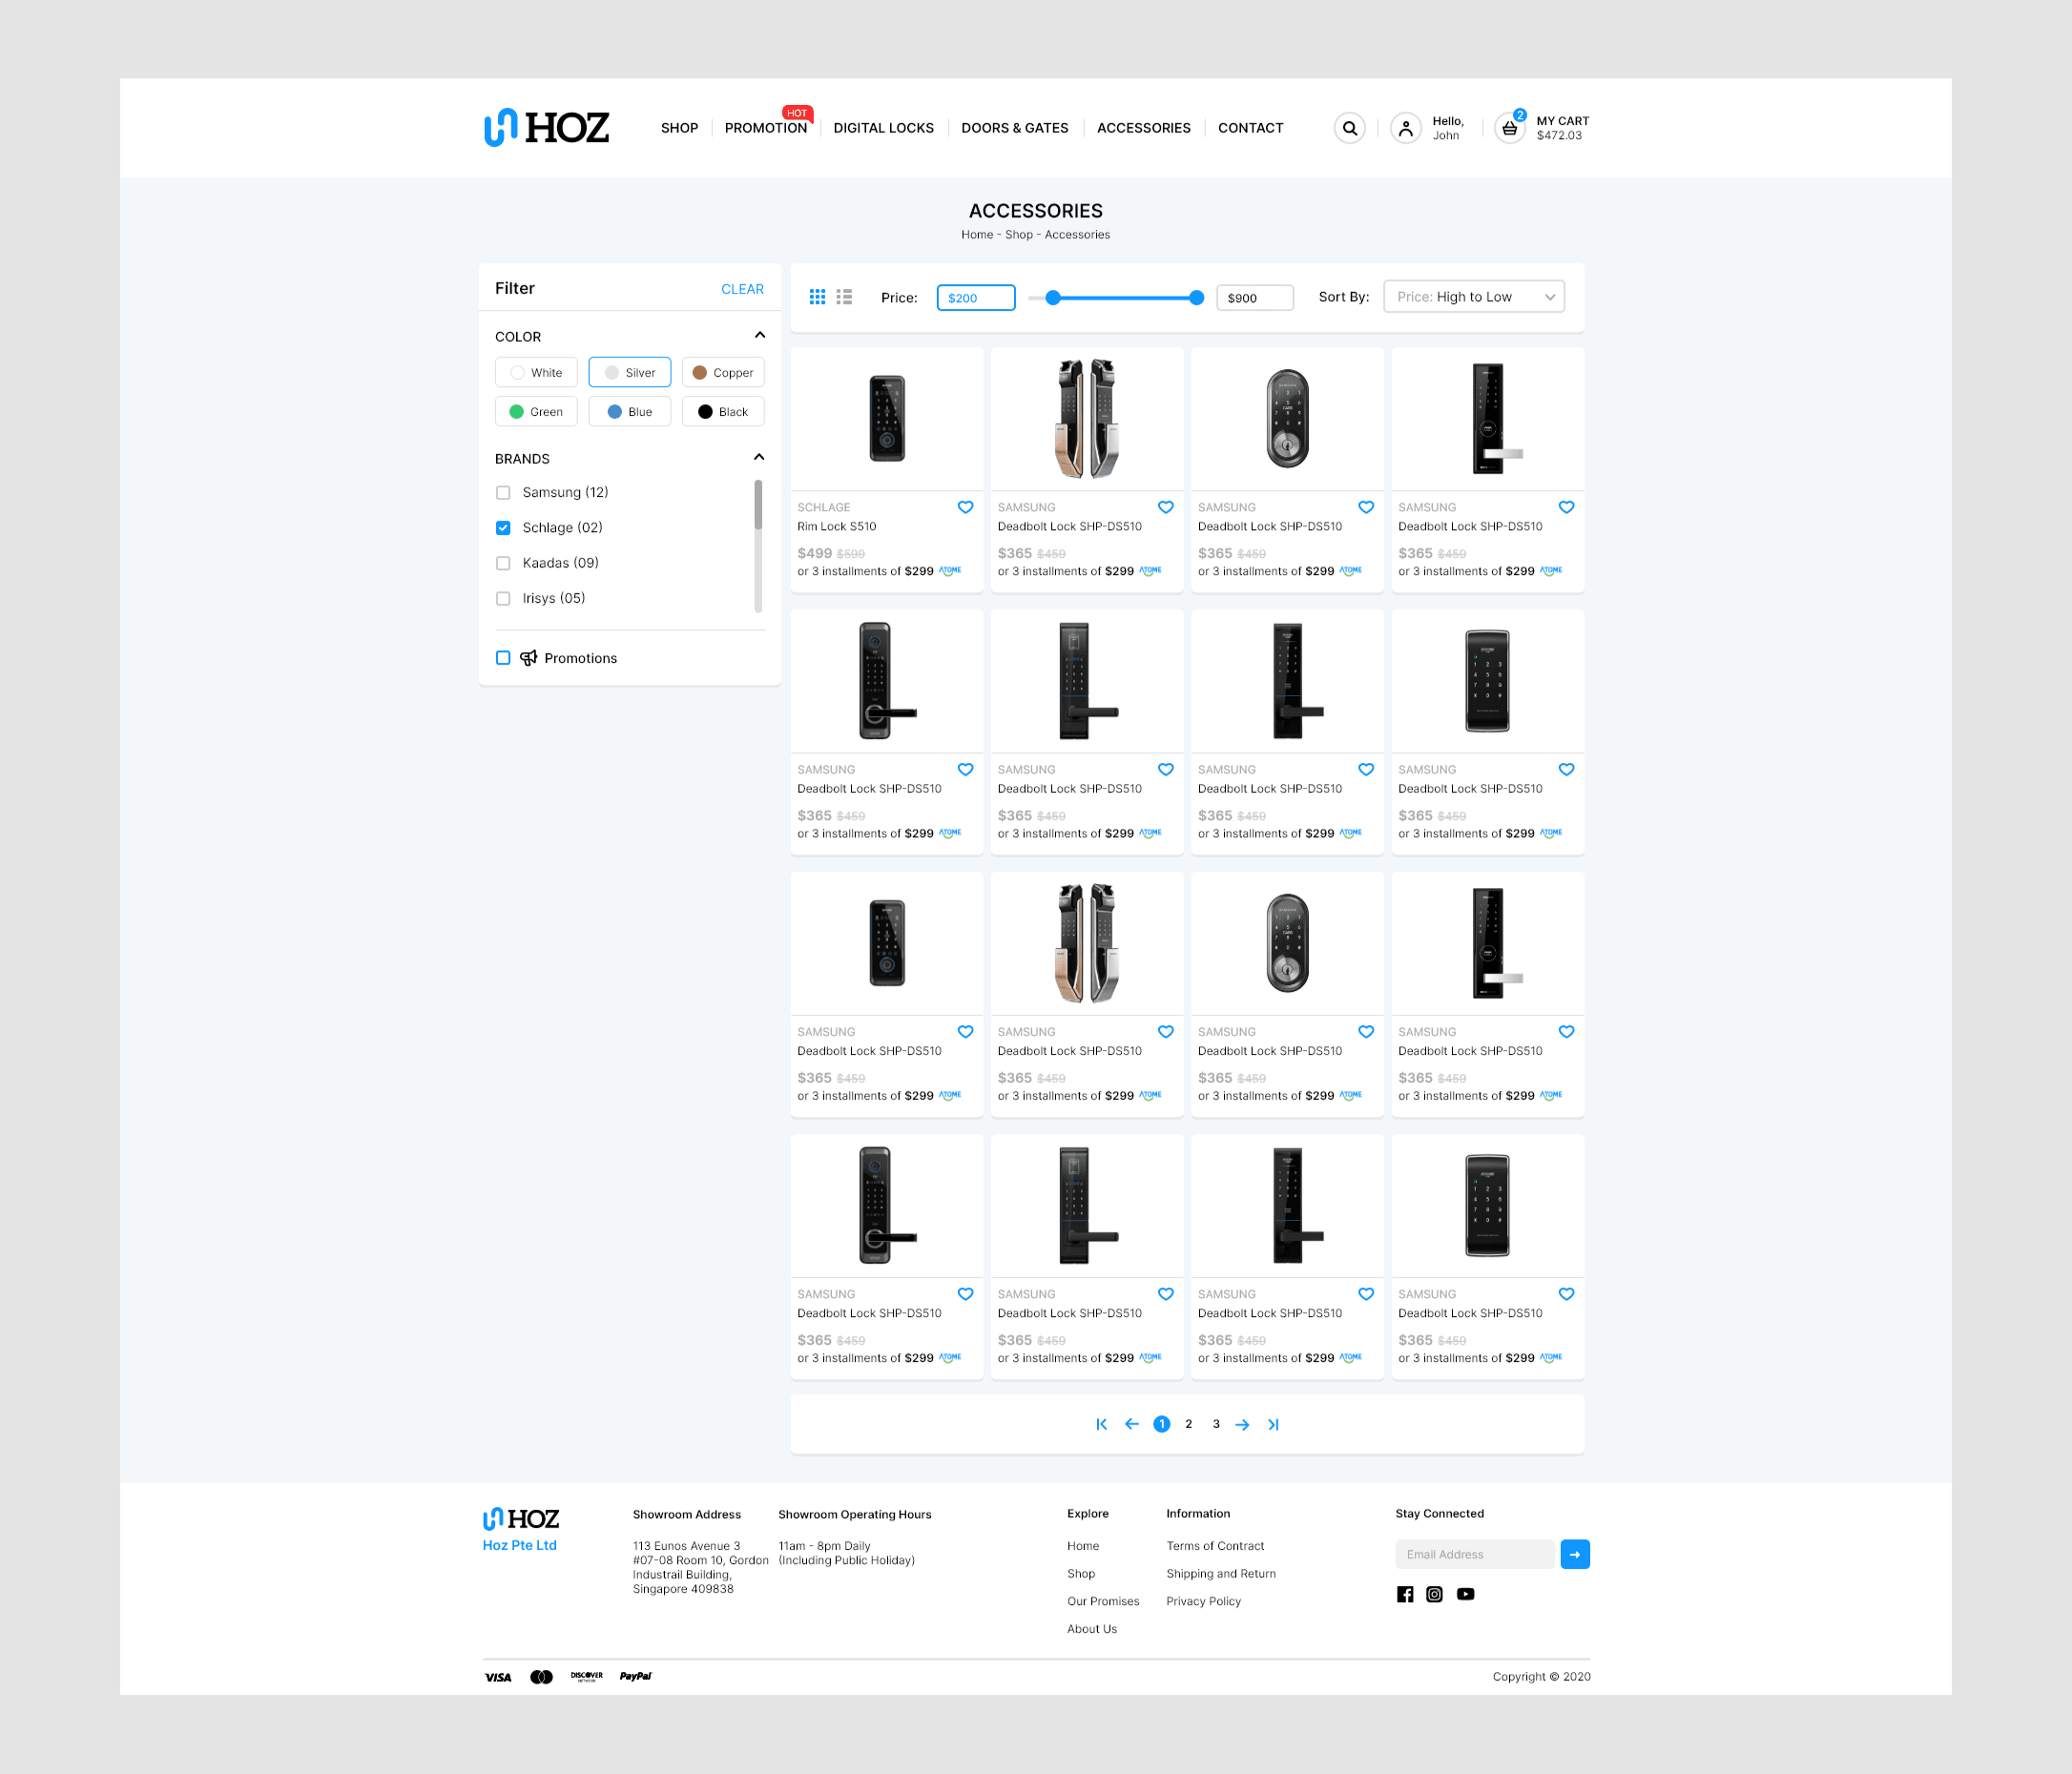
Task: Click the HOZ logo in footer
Action: [x=521, y=1519]
